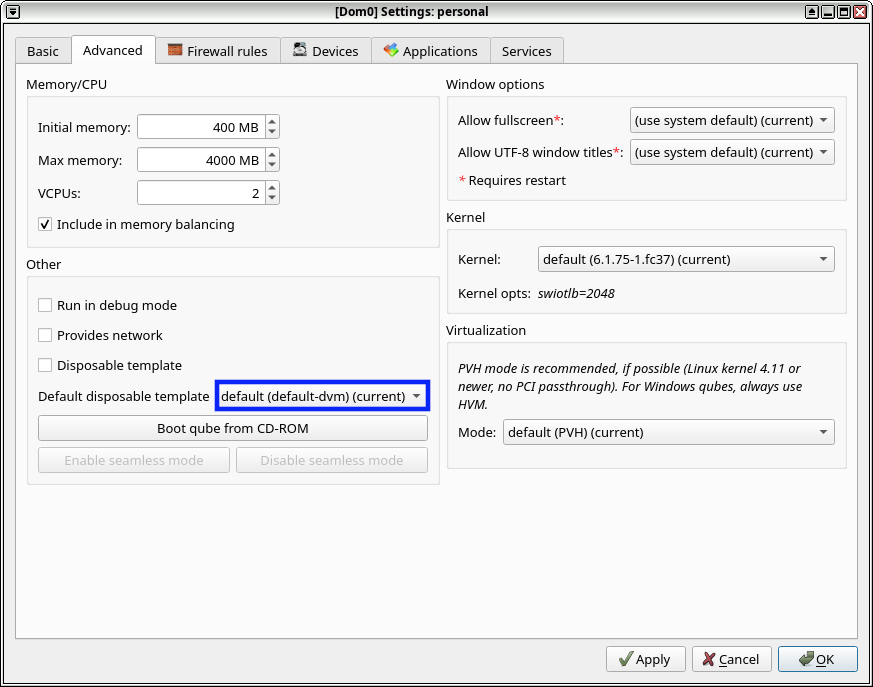
Task: Click the swiotlb=2048 kernel opts text
Action: 576,293
